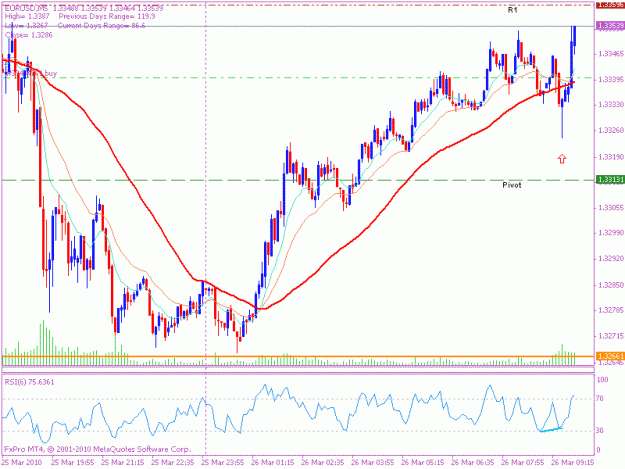Click the 'Close= 1.3286' label
The width and height of the screenshot is (625, 469).
click(x=29, y=35)
